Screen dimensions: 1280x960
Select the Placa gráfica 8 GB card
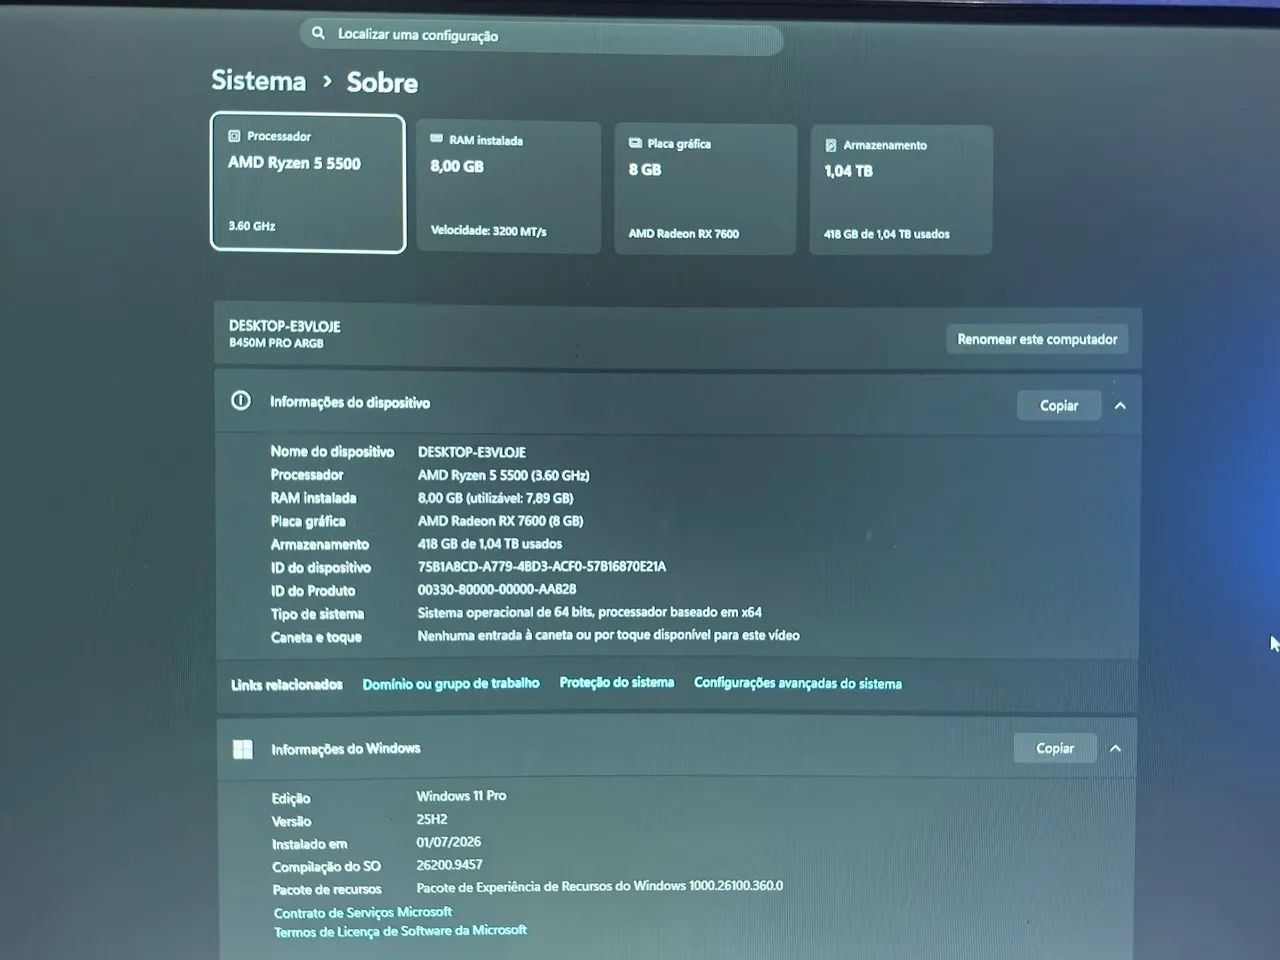pos(705,189)
